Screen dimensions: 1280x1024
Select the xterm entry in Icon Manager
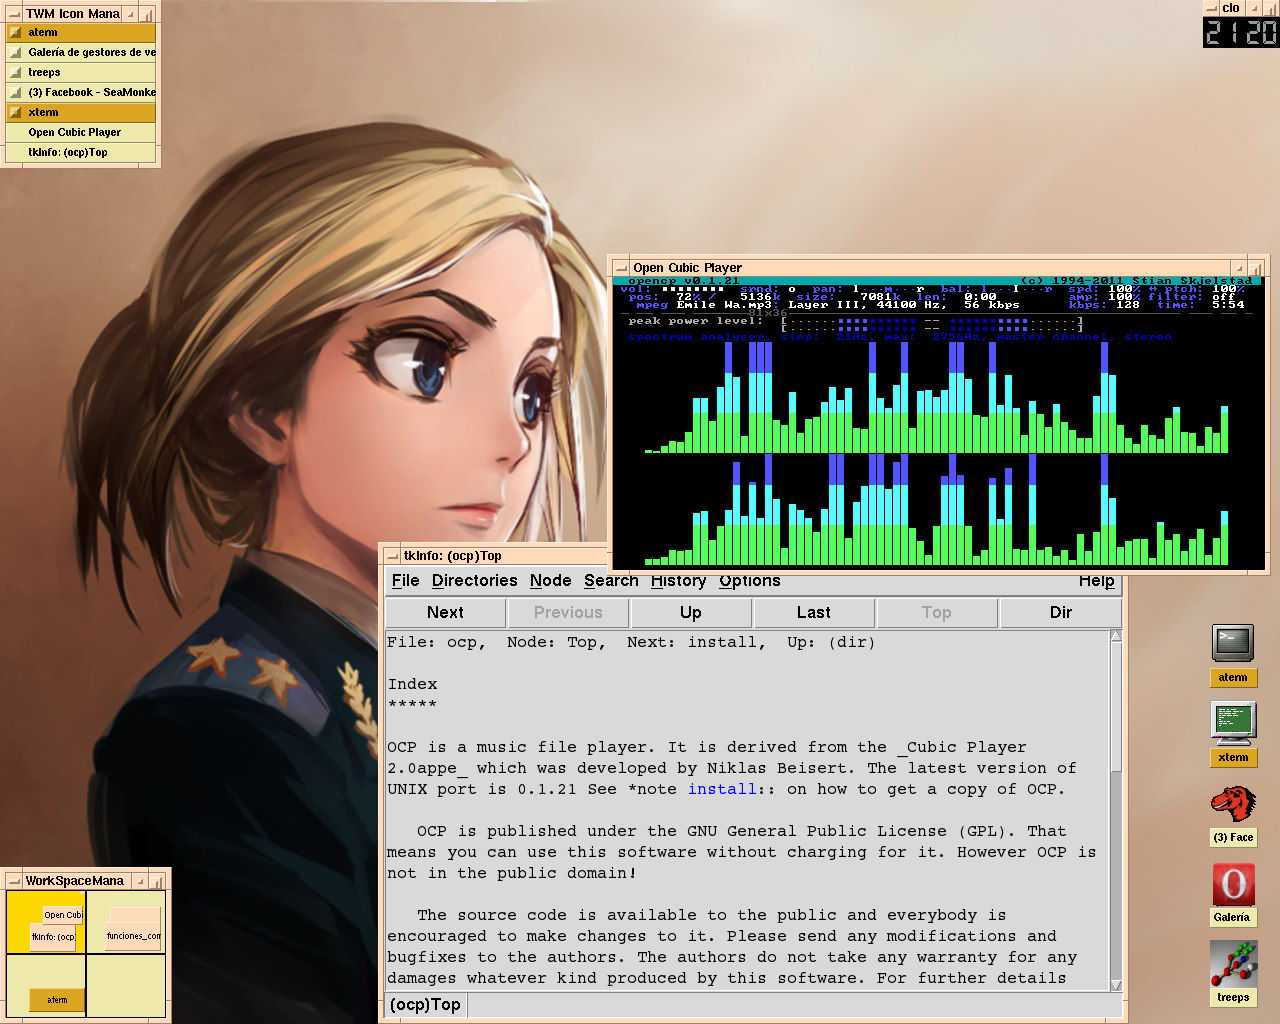80,112
